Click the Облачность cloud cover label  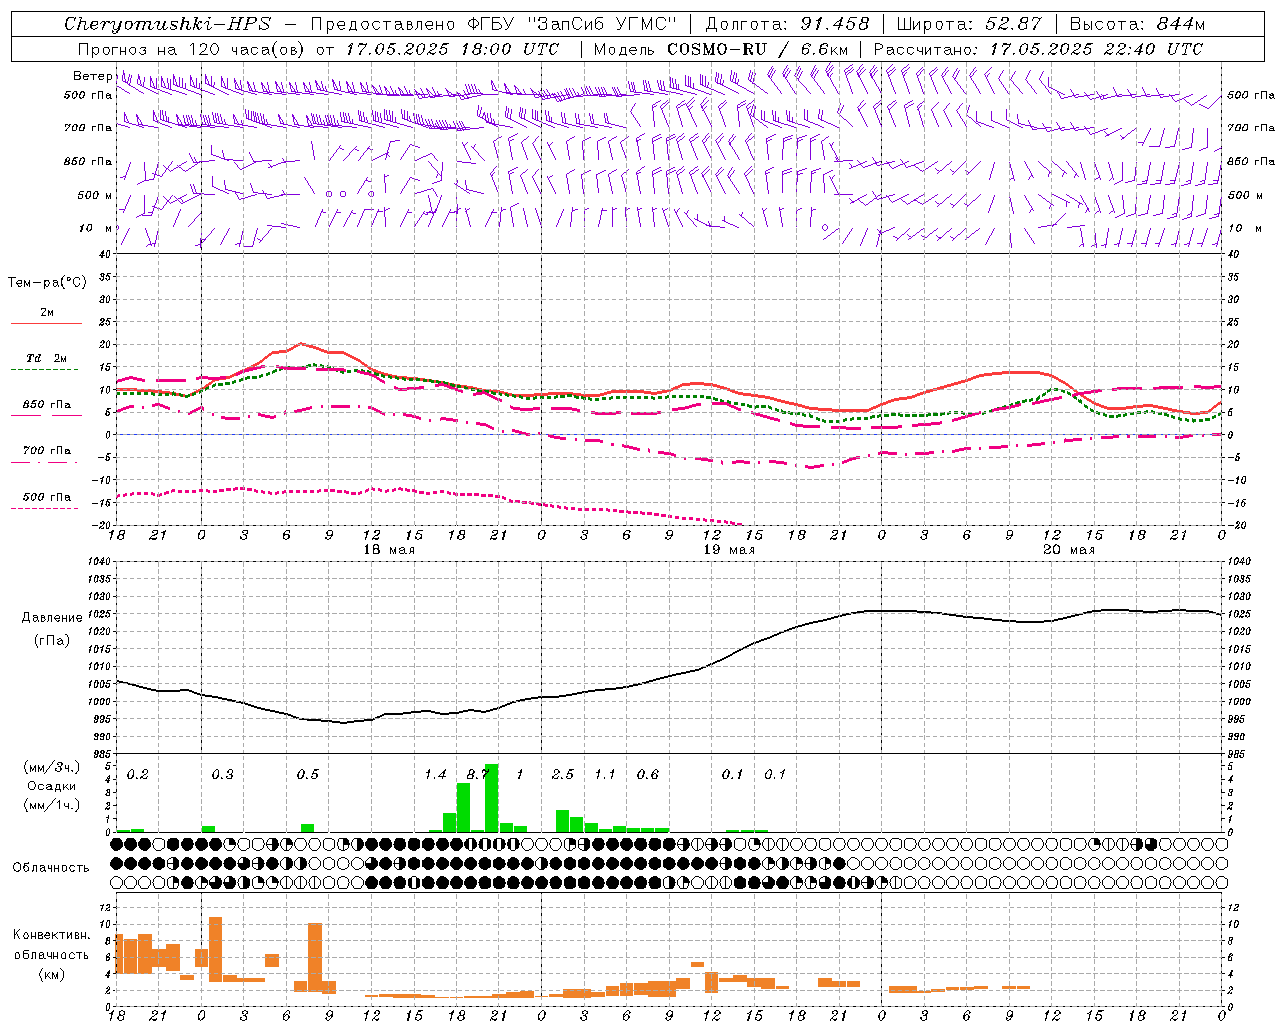(52, 868)
